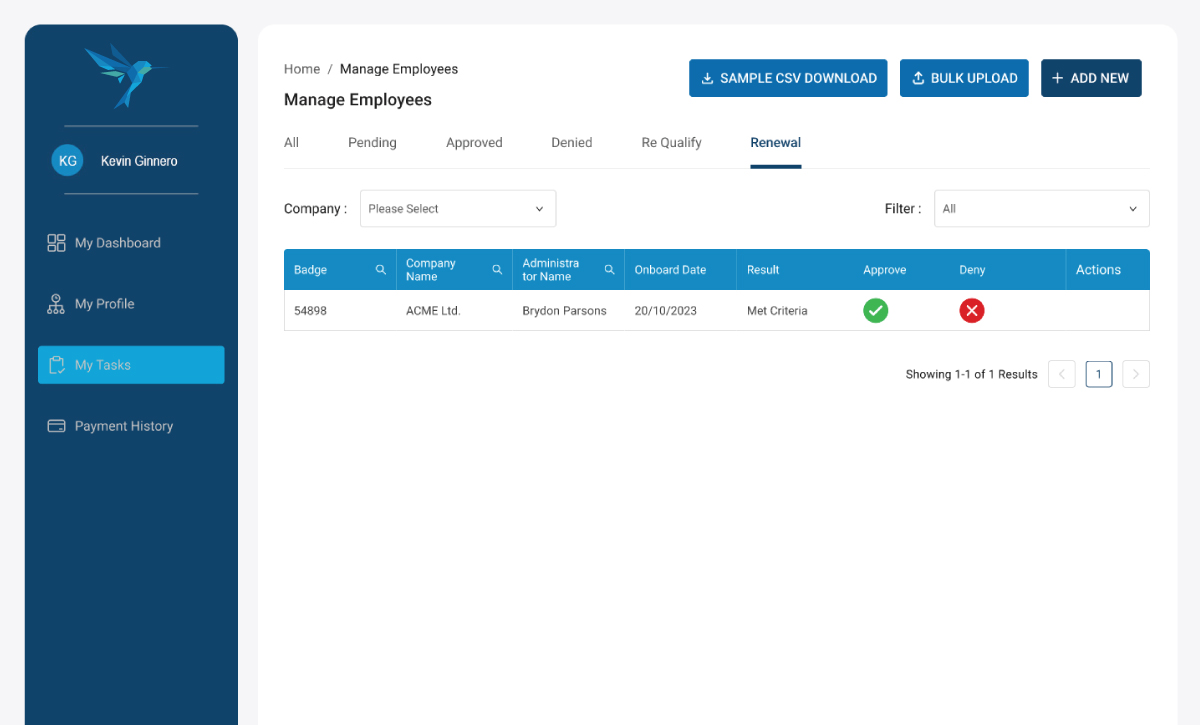Screen dimensions: 1200x725
Task: Select the Renewal tab
Action: point(776,143)
